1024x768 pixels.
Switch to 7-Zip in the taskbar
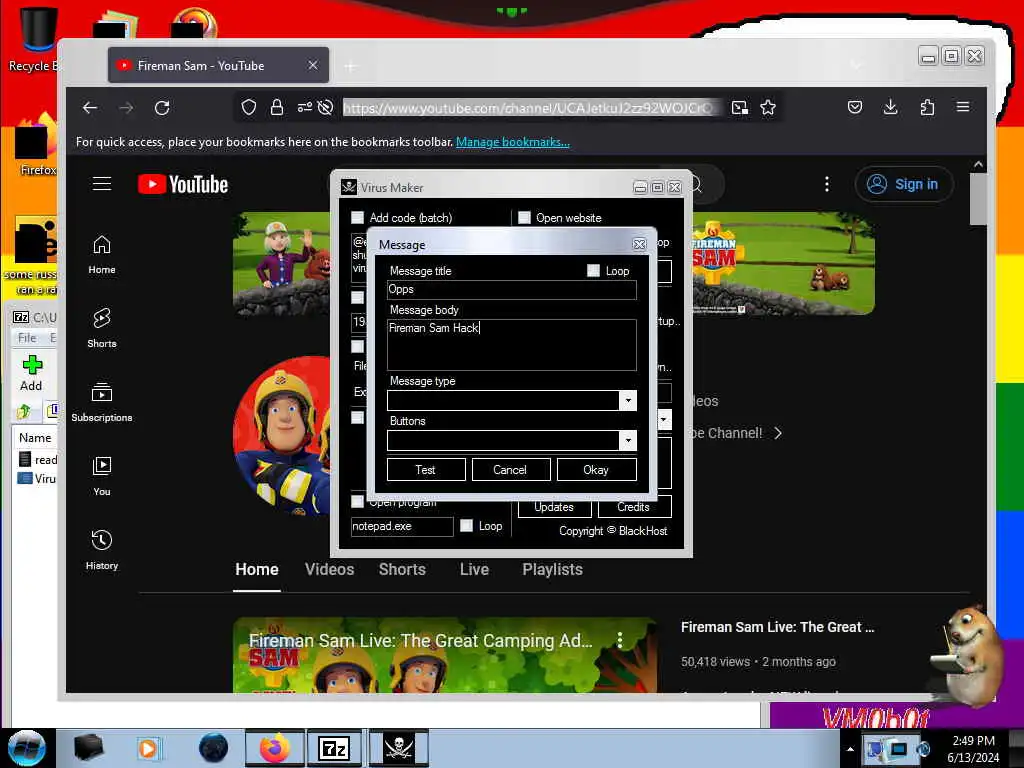click(334, 748)
